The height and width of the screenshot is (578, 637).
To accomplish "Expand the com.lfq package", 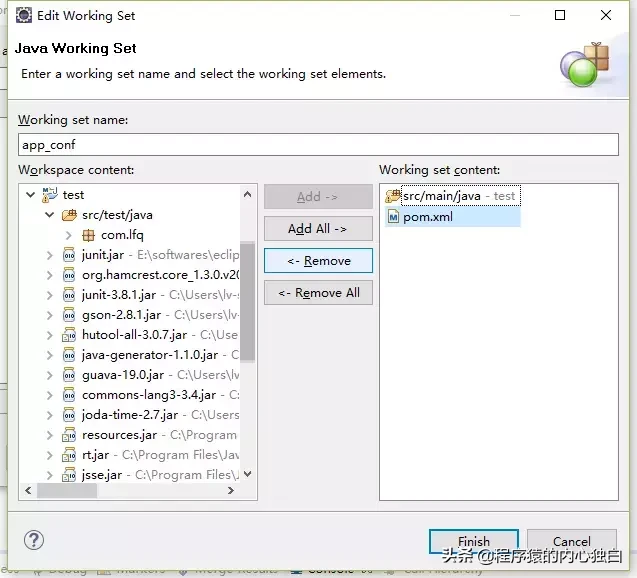I will (68, 235).
